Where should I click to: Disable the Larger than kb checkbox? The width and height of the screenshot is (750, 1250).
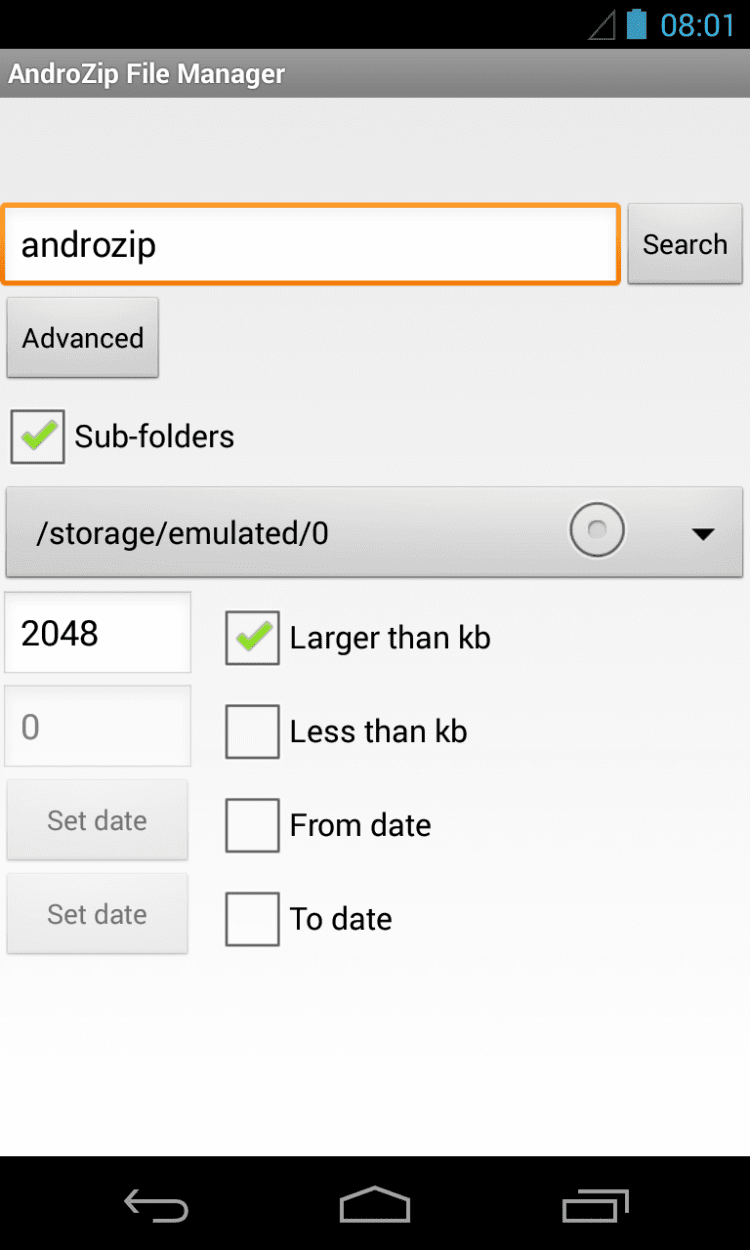point(252,638)
